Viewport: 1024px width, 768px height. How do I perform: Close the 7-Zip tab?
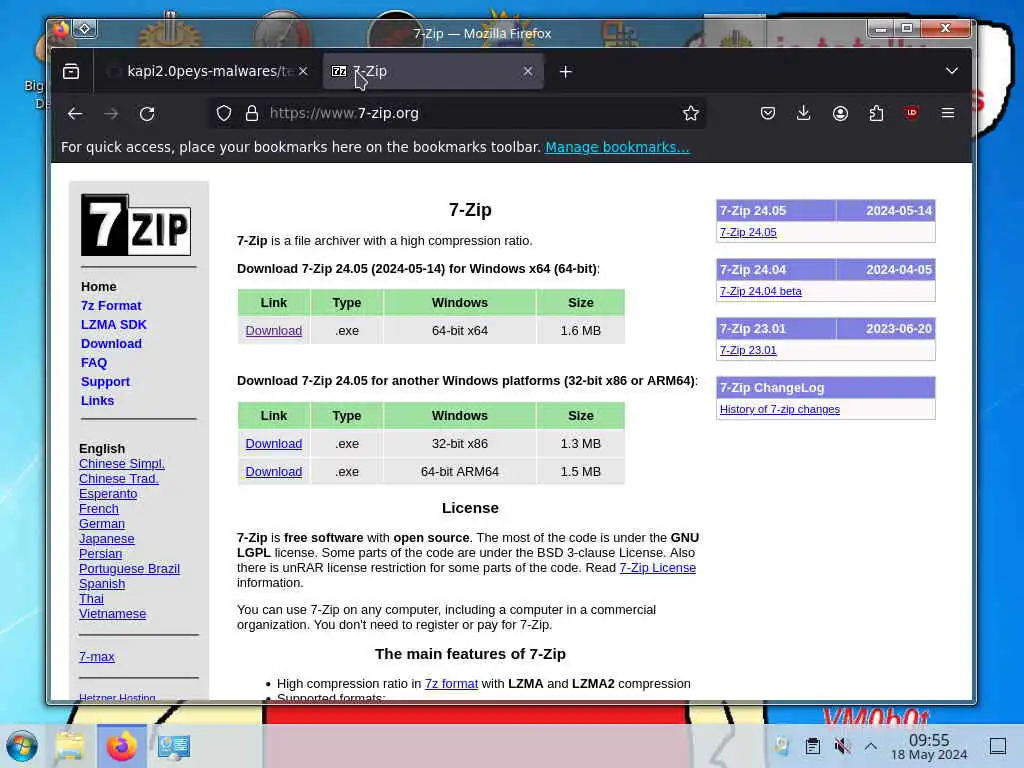coord(528,71)
